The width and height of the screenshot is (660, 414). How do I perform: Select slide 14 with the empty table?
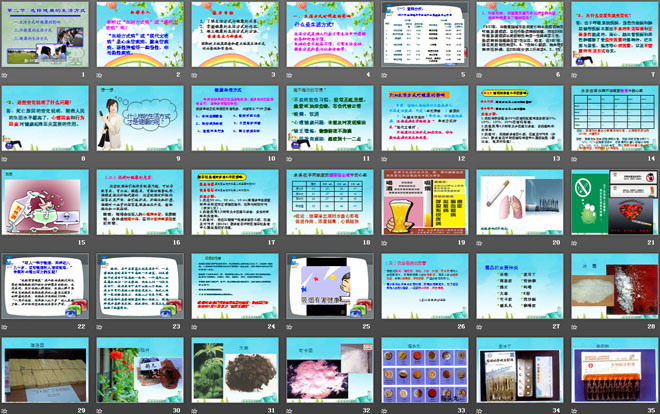click(x=615, y=118)
